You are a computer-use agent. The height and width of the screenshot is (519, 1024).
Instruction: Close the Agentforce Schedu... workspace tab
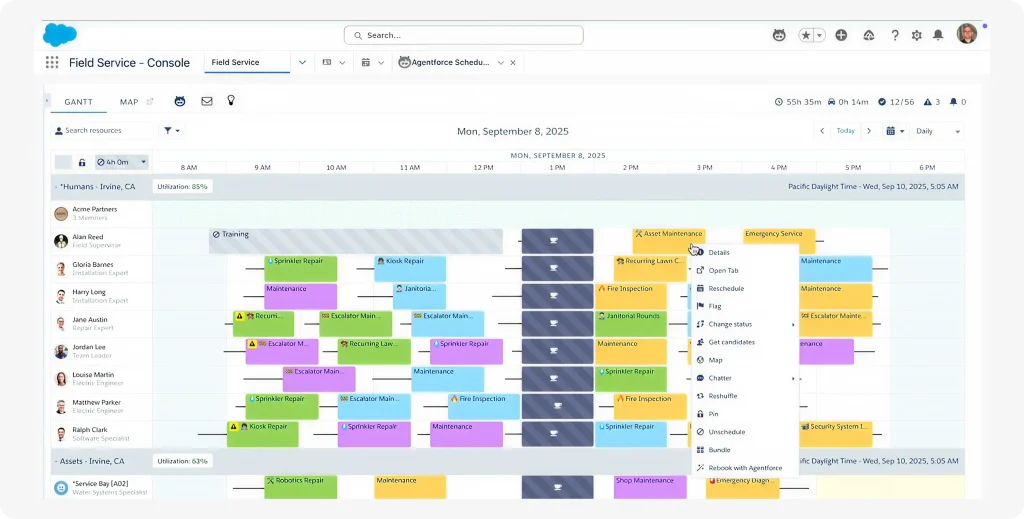click(x=513, y=63)
